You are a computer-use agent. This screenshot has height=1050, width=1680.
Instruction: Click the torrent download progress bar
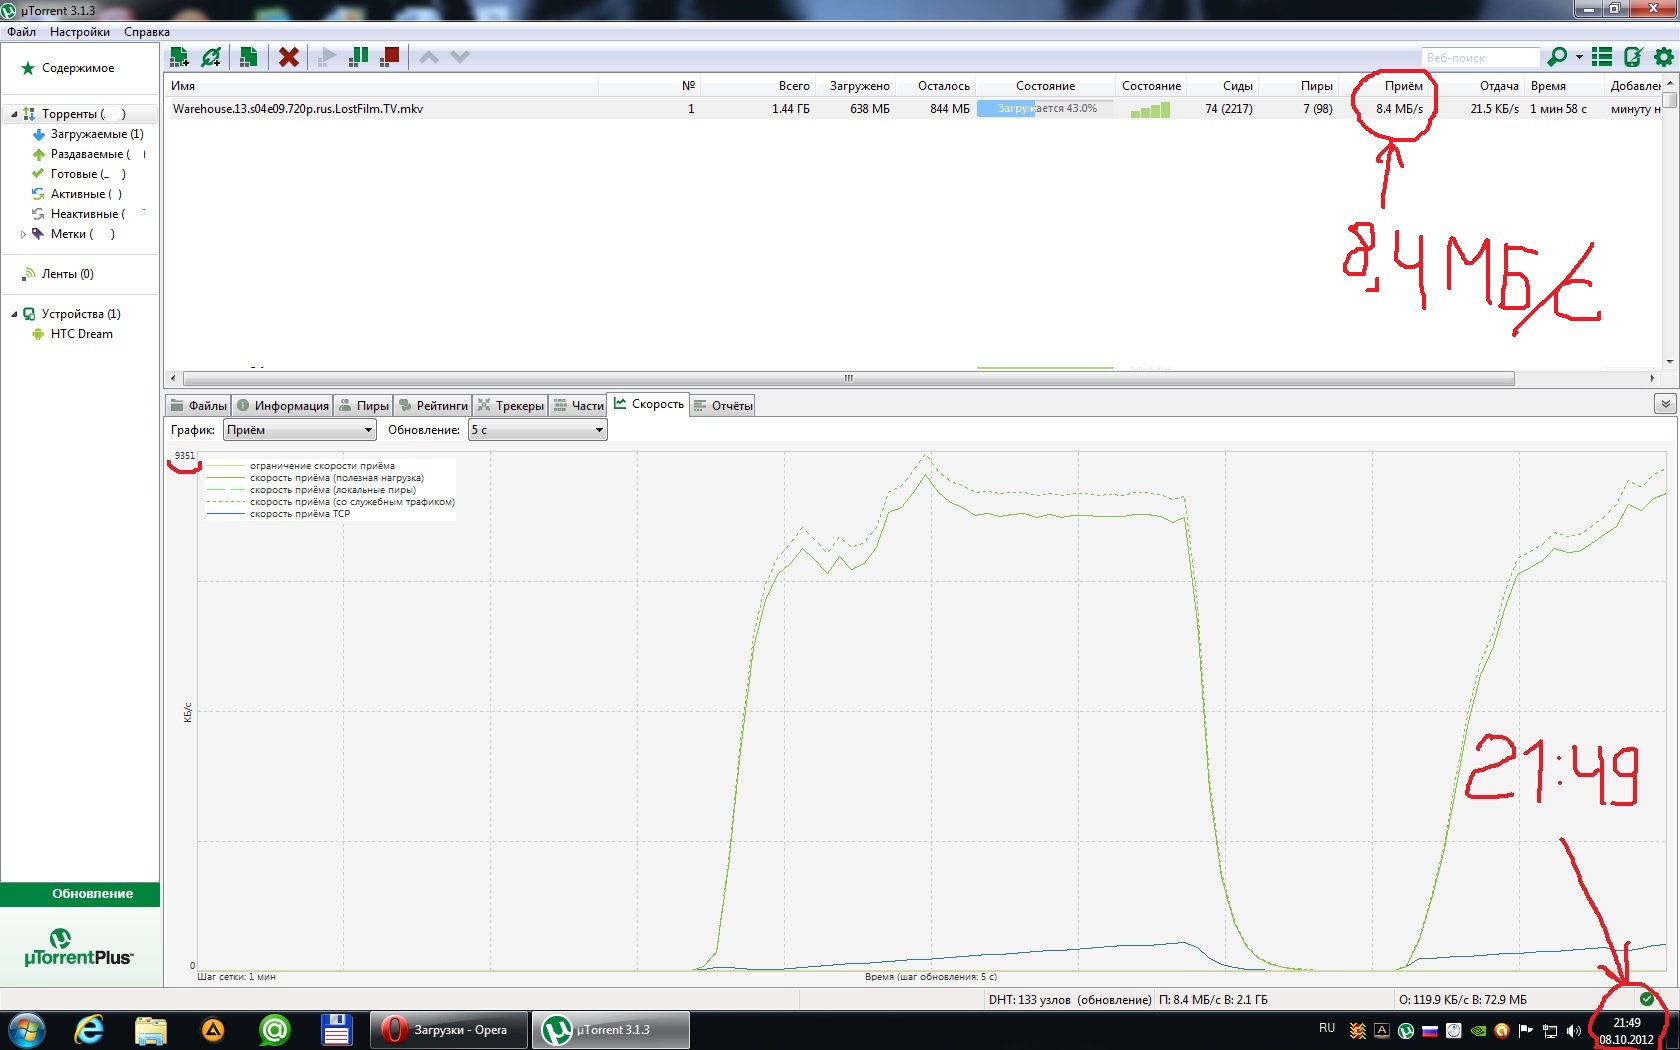pyautogui.click(x=1045, y=109)
